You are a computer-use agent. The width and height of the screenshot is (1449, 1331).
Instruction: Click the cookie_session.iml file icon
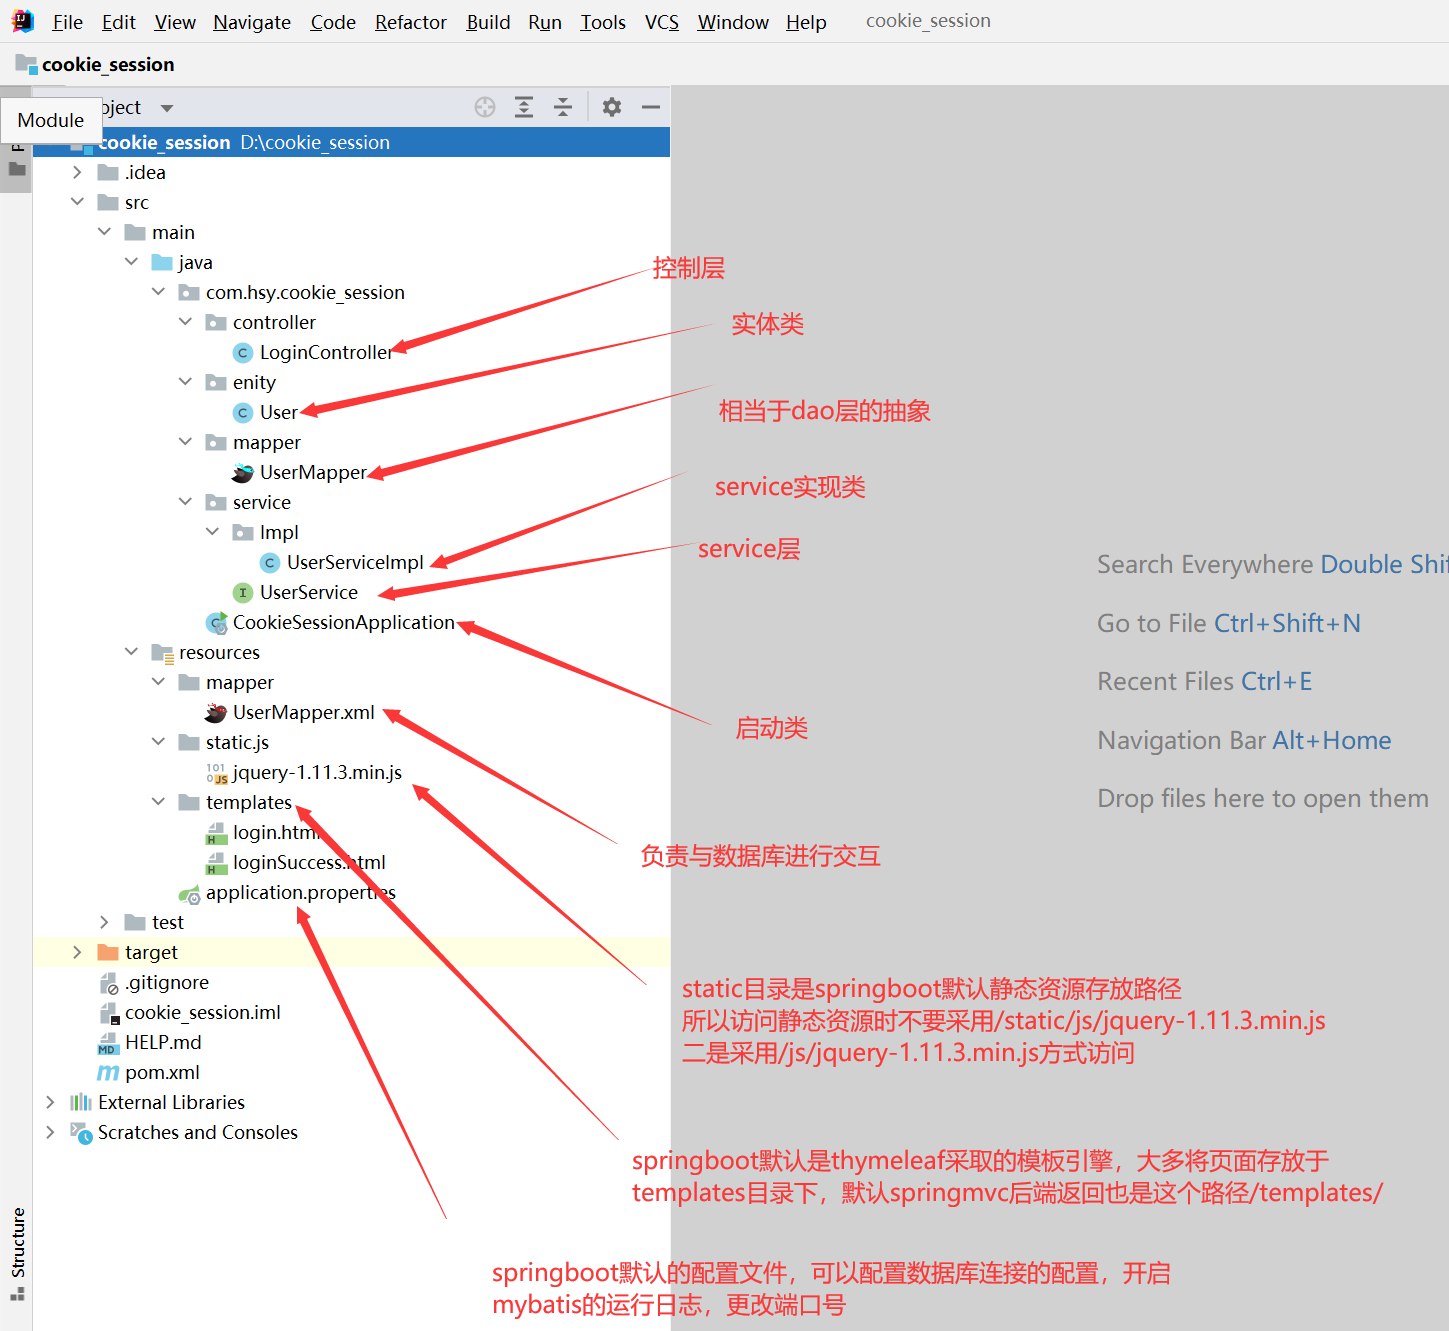click(x=109, y=1013)
